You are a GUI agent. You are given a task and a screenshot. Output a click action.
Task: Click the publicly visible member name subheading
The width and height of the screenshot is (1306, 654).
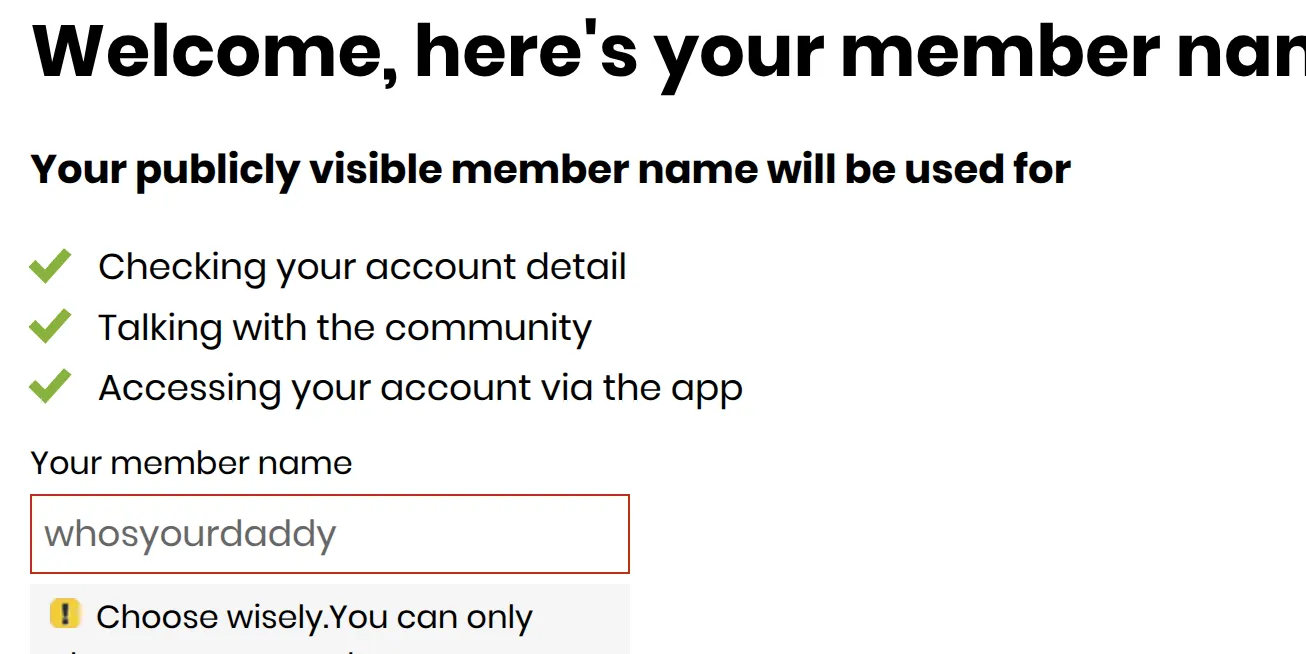click(550, 169)
